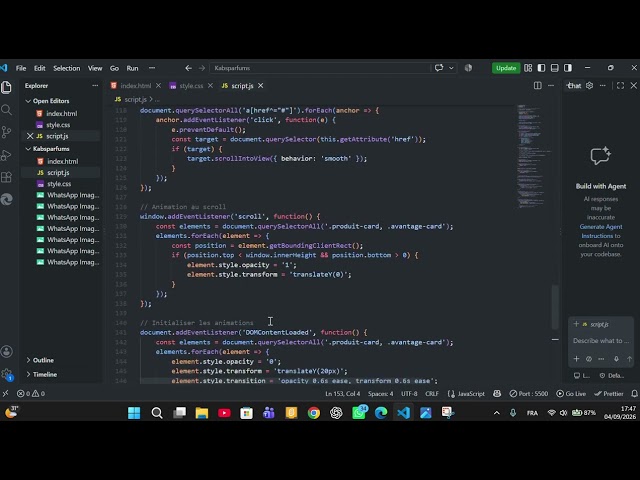Screen dimensions: 640x480
Task: Toggle the Secondary Side Bar
Action: 568,68
